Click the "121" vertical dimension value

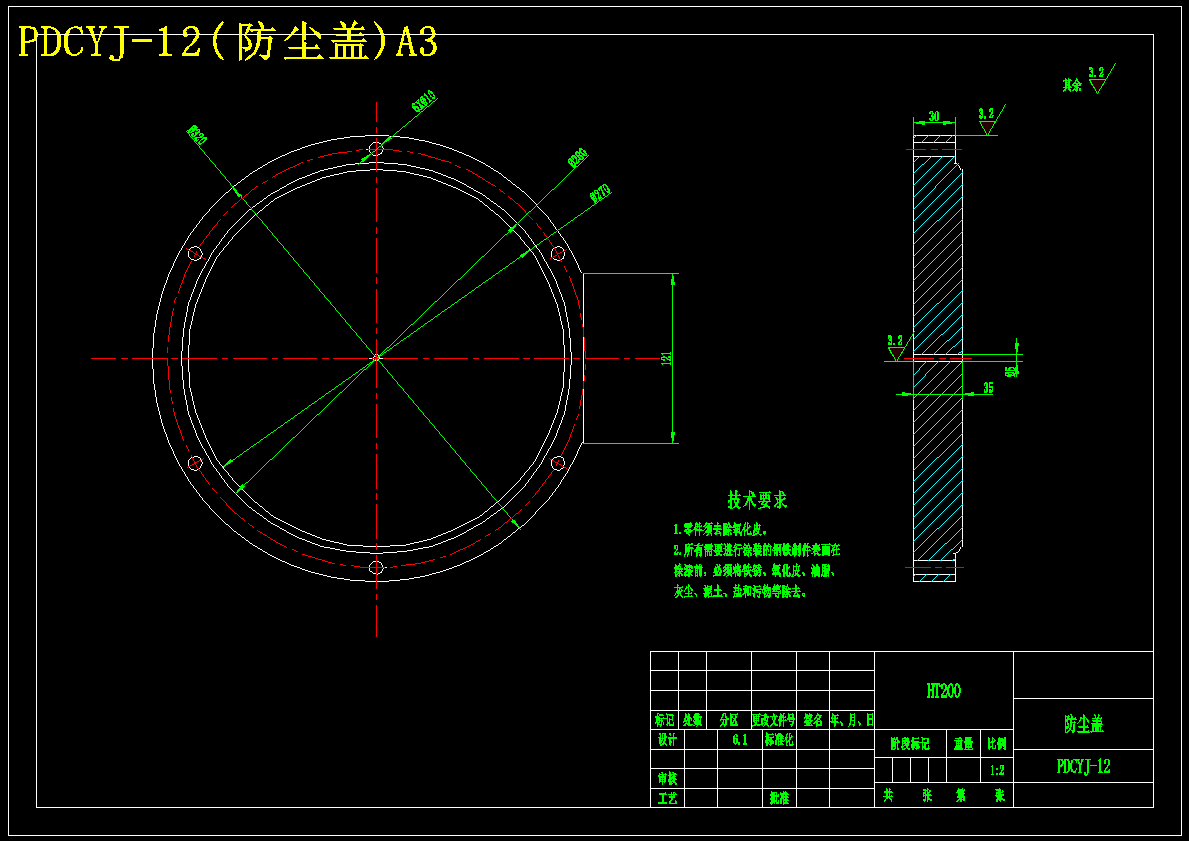pos(667,359)
